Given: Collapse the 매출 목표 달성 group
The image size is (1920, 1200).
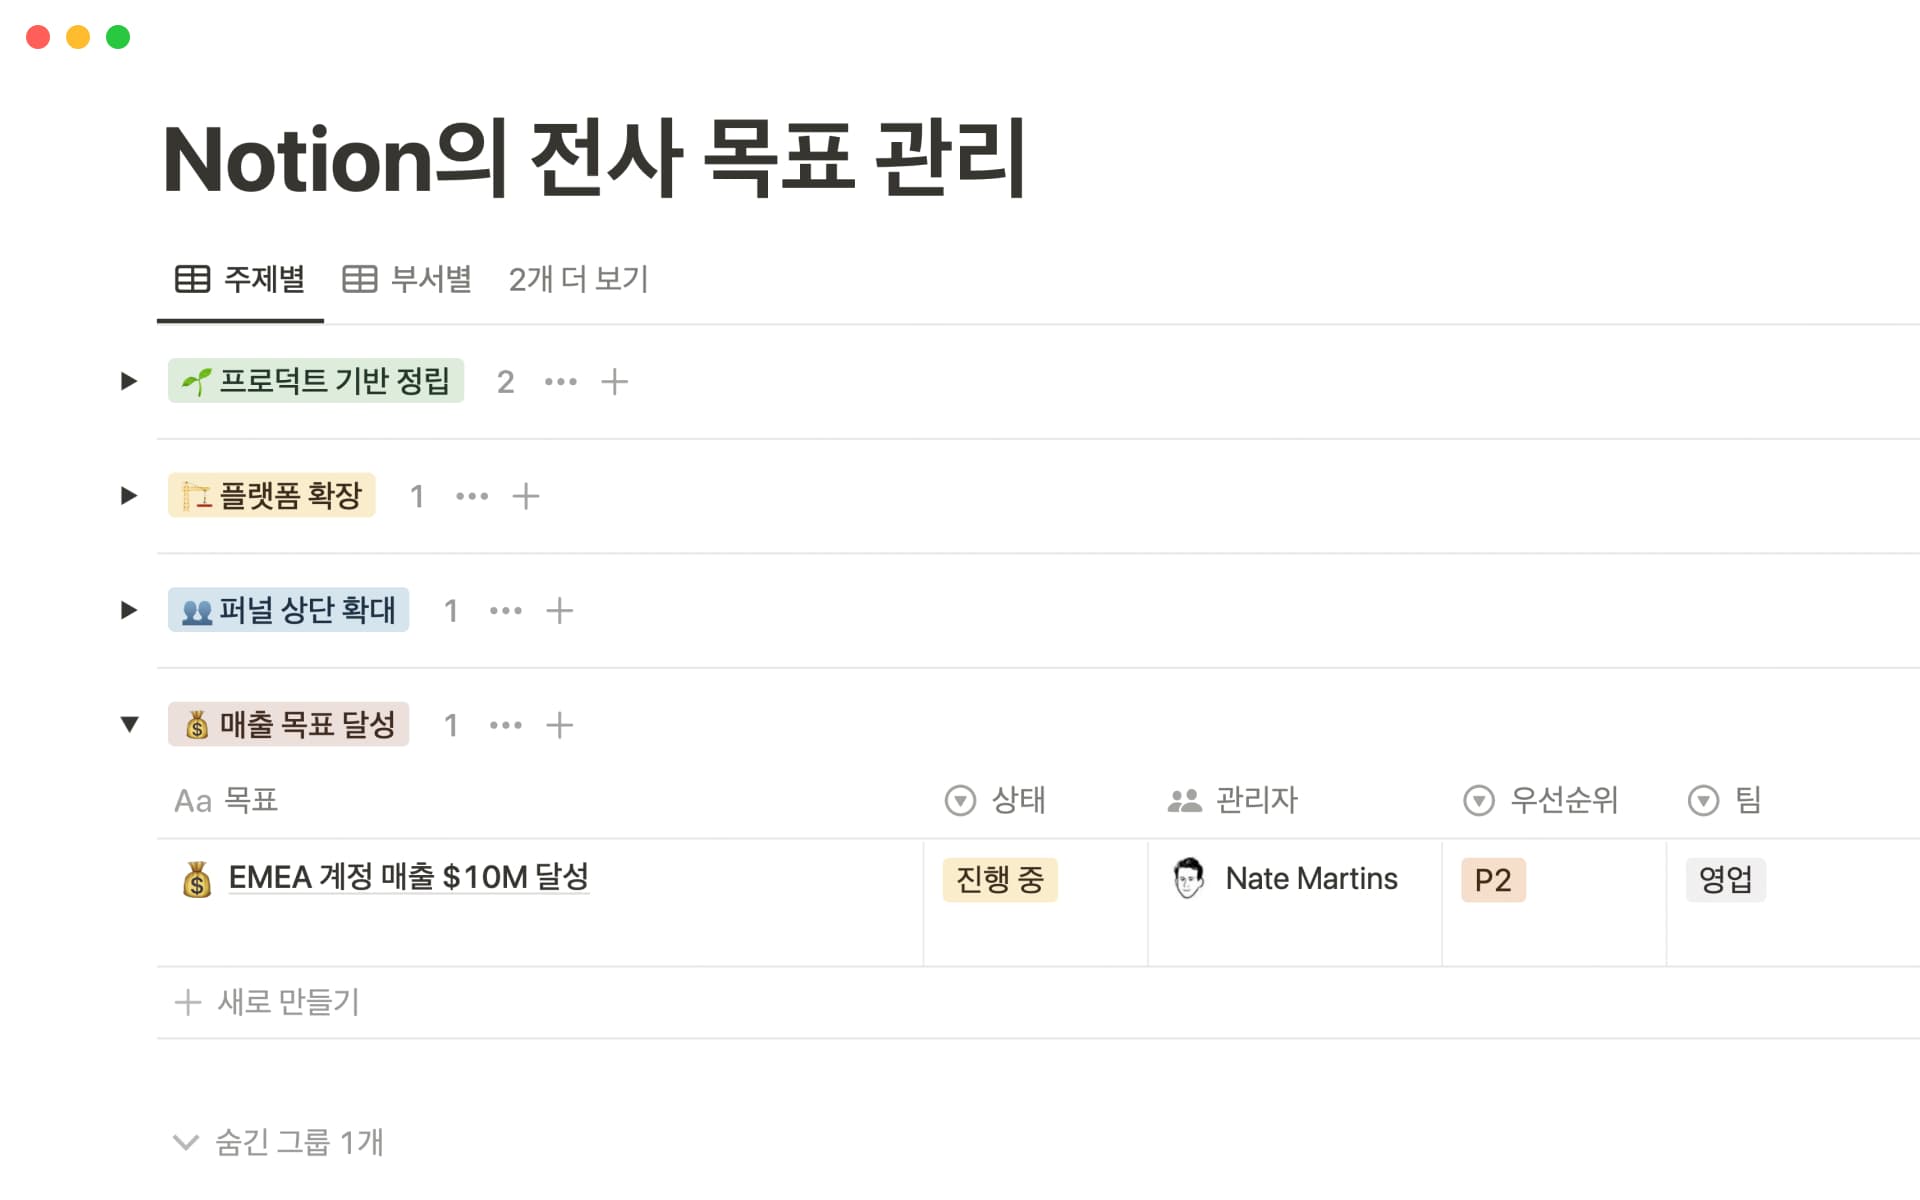Looking at the screenshot, I should click(x=129, y=724).
